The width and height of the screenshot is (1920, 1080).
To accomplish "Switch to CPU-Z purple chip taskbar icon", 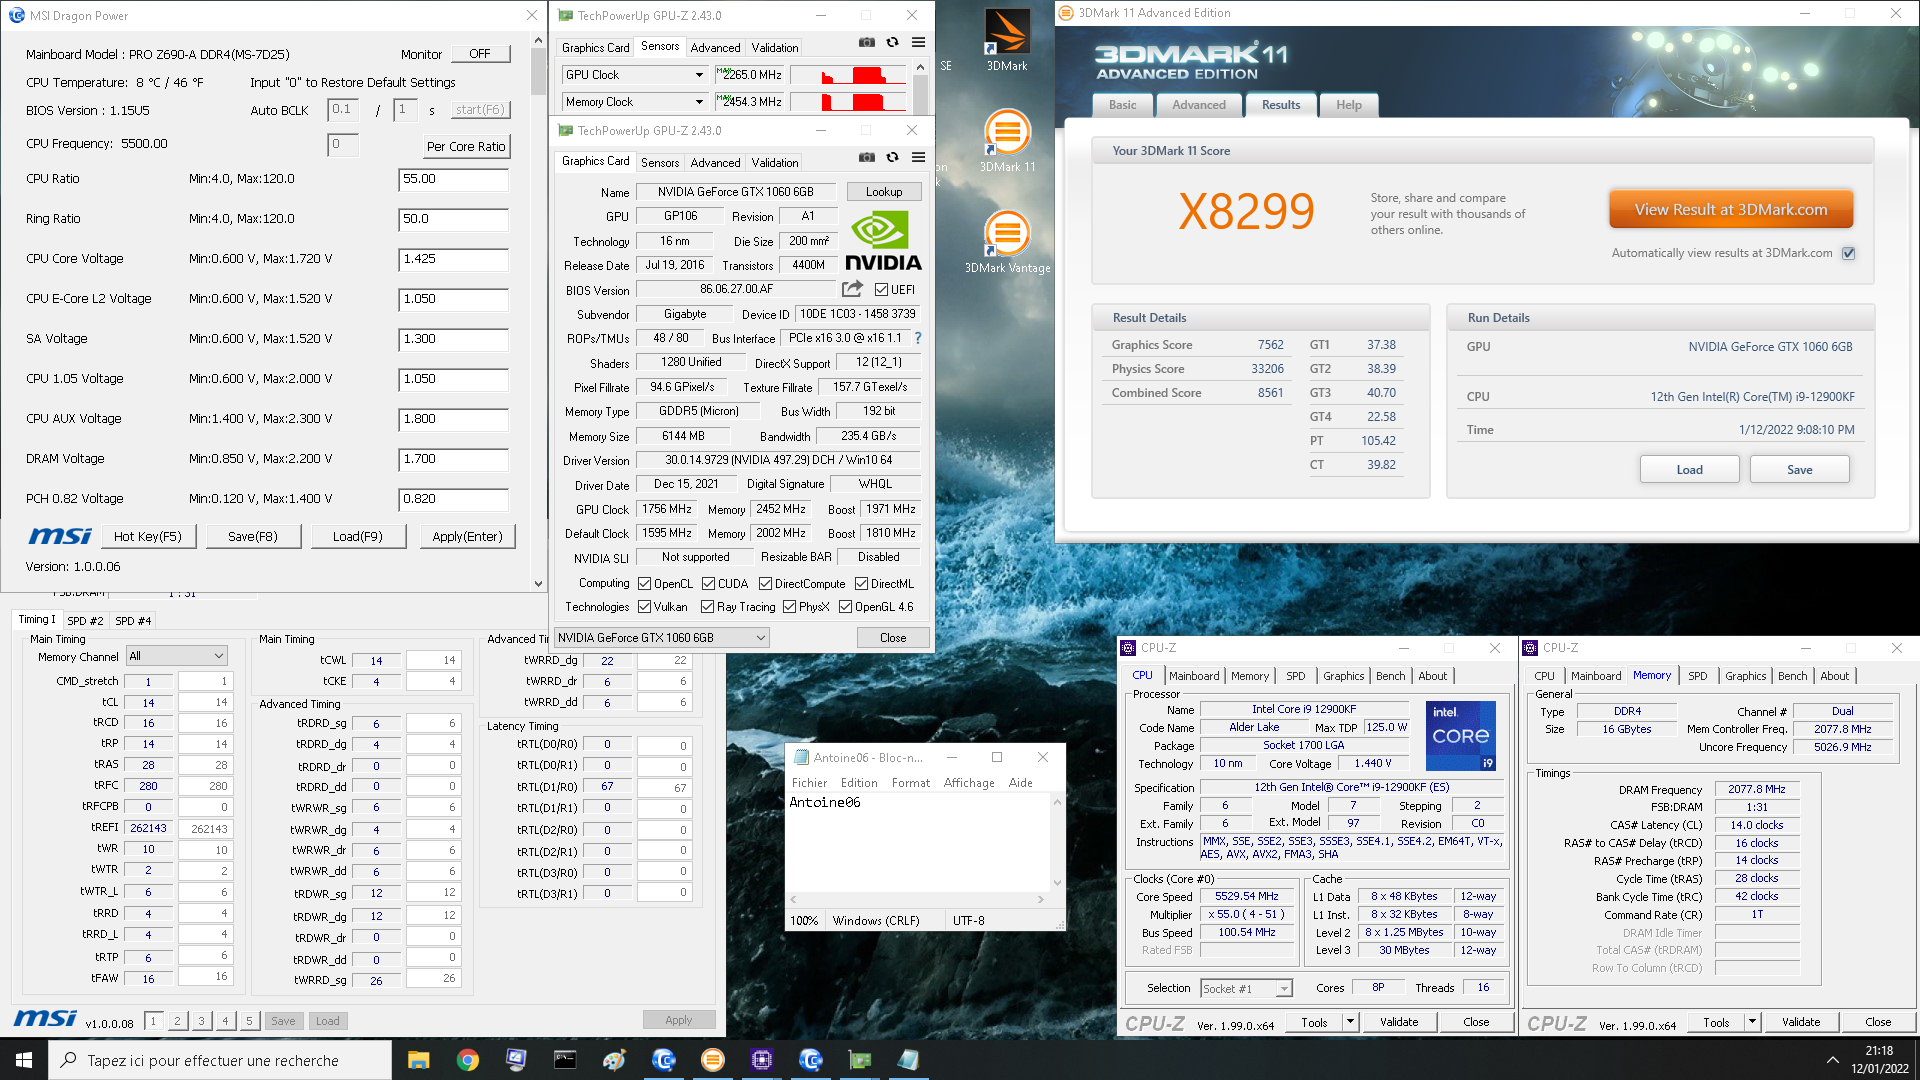I will [x=761, y=1060].
